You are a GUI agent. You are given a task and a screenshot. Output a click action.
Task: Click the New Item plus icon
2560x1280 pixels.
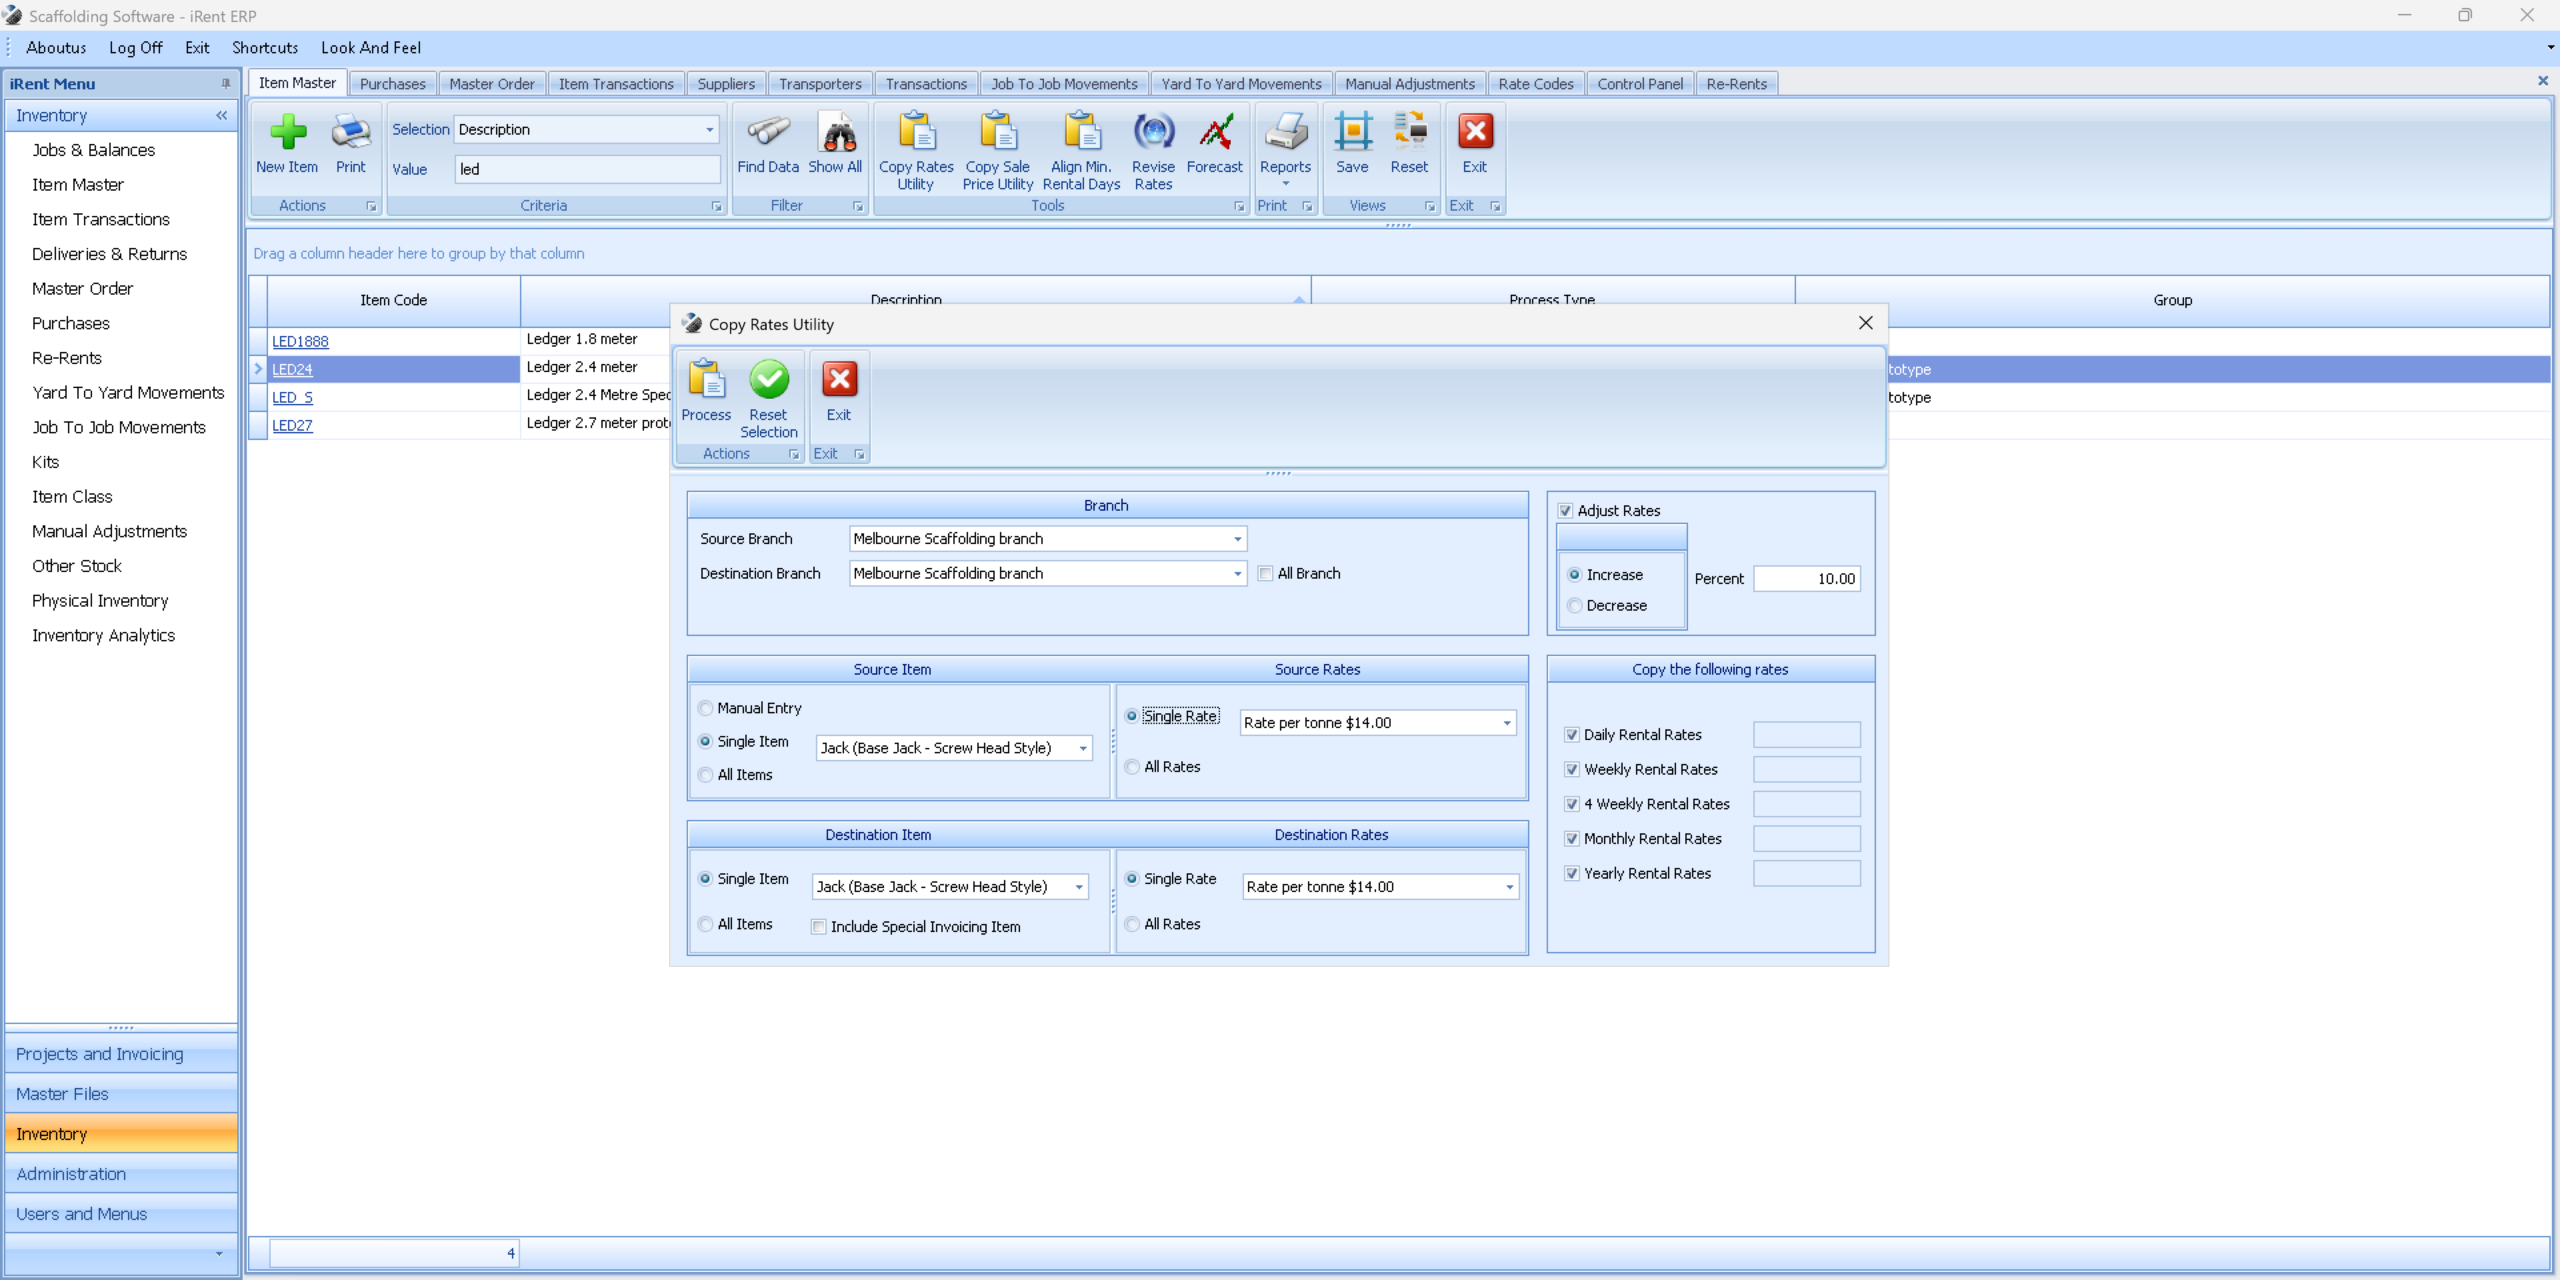click(x=287, y=133)
